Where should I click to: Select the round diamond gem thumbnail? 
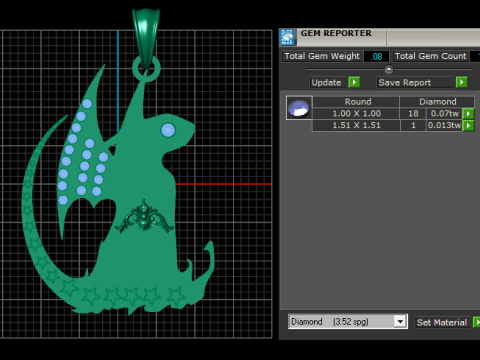click(x=299, y=108)
